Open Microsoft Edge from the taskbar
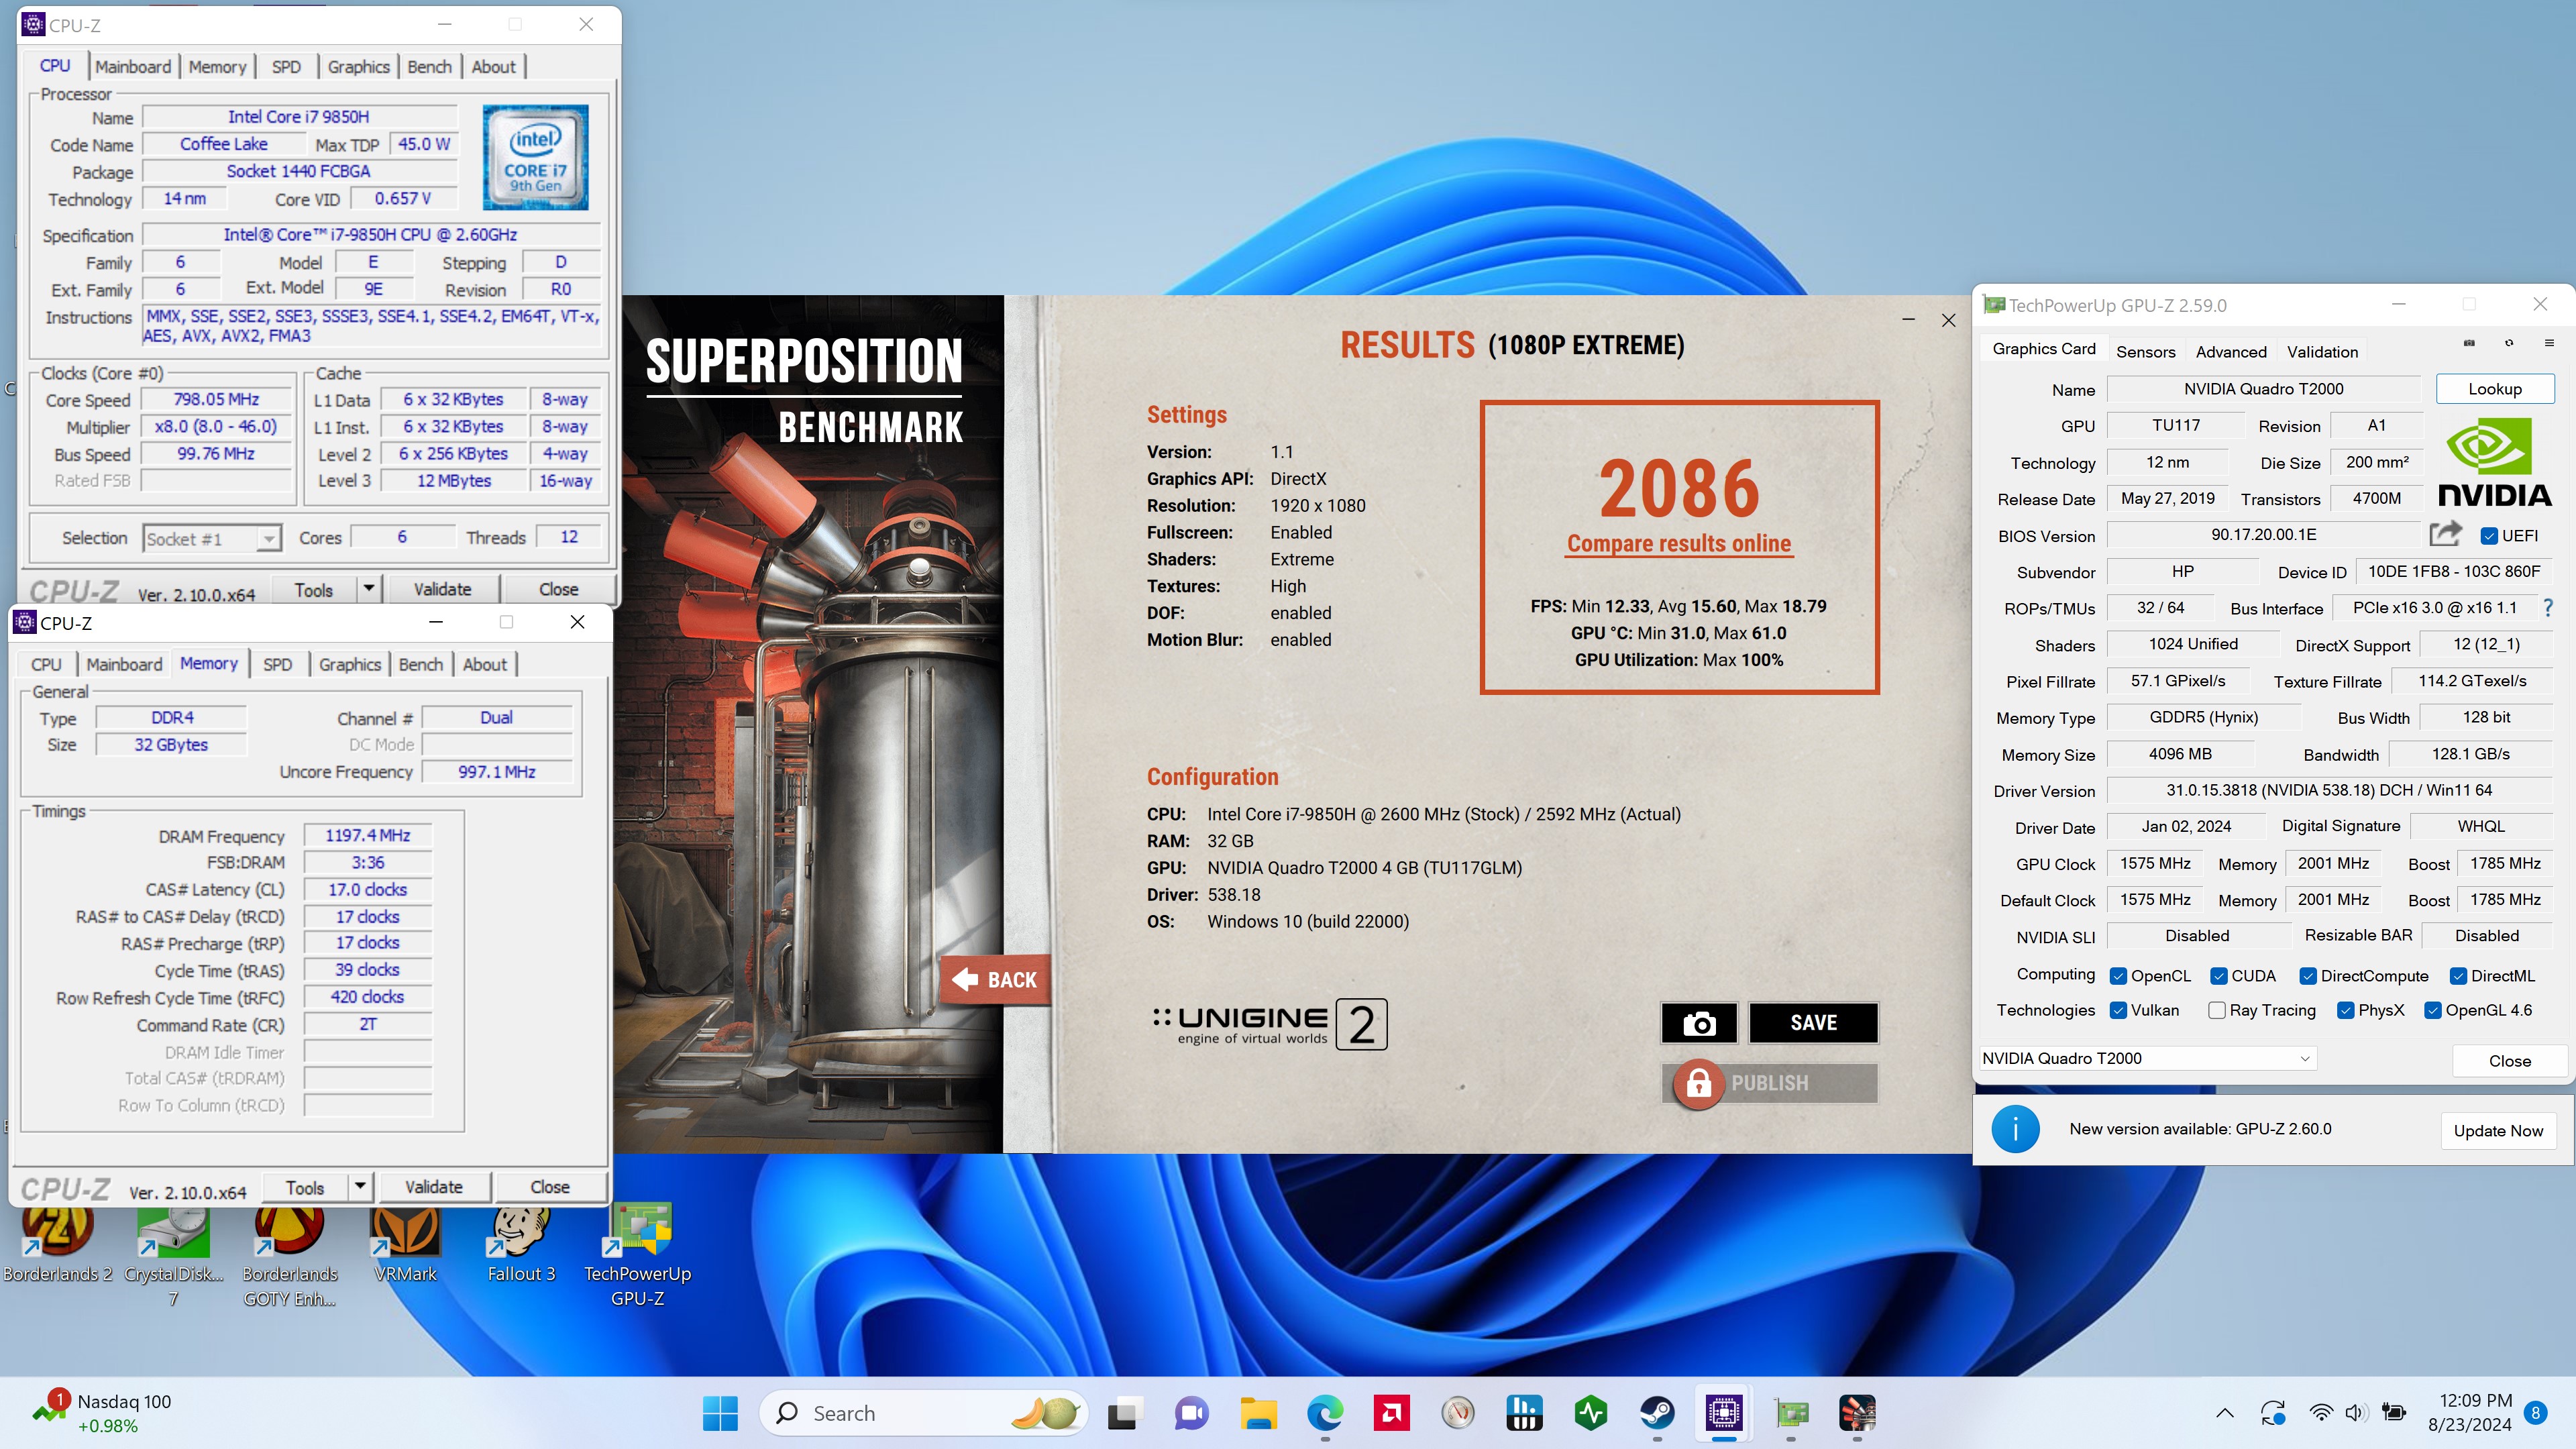 tap(1325, 1413)
